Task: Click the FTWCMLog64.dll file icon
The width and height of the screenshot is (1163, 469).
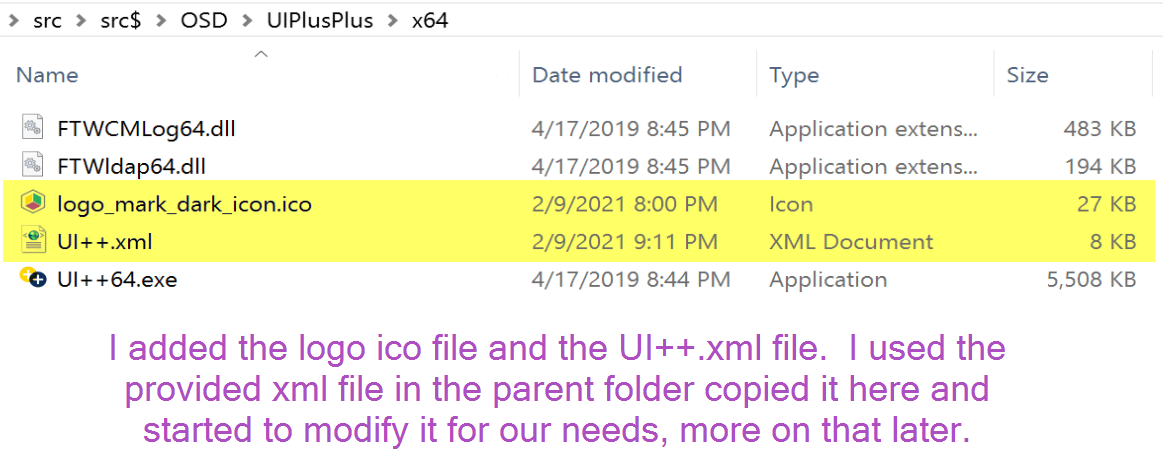Action: (32, 128)
